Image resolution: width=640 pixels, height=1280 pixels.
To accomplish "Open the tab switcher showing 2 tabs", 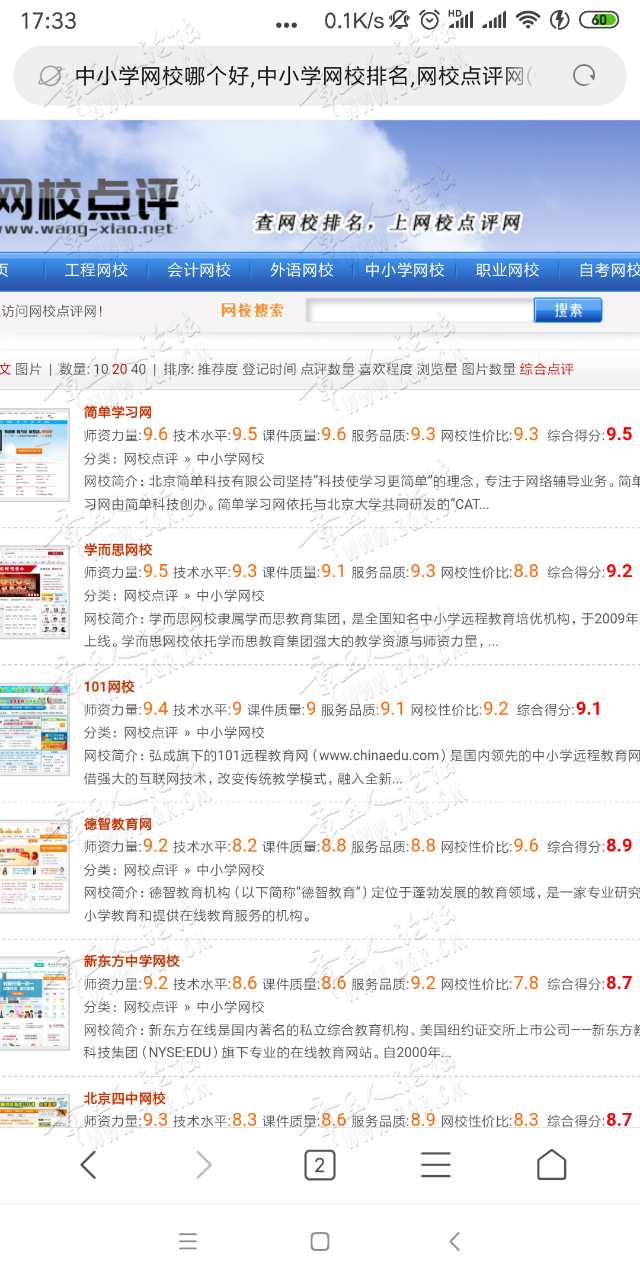I will point(319,1164).
